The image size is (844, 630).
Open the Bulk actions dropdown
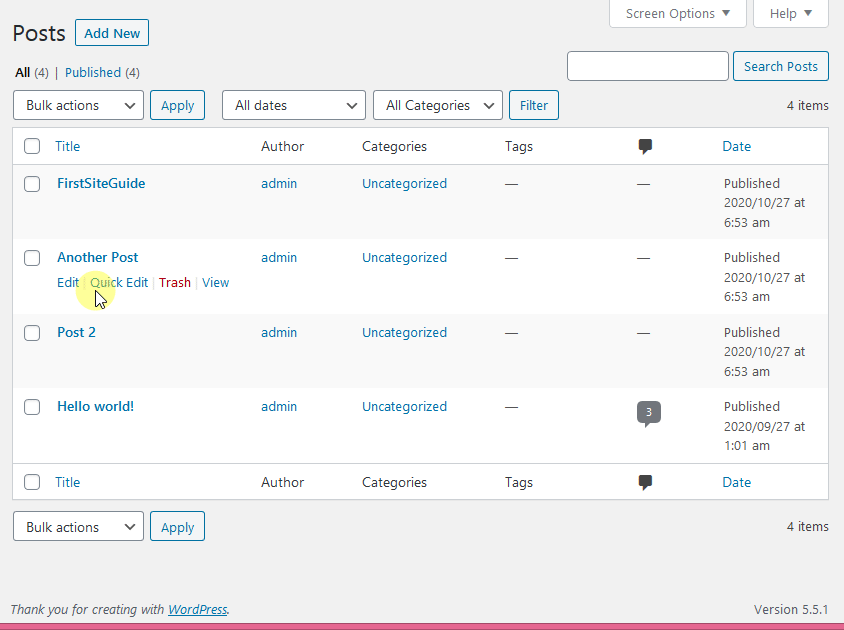tap(78, 105)
